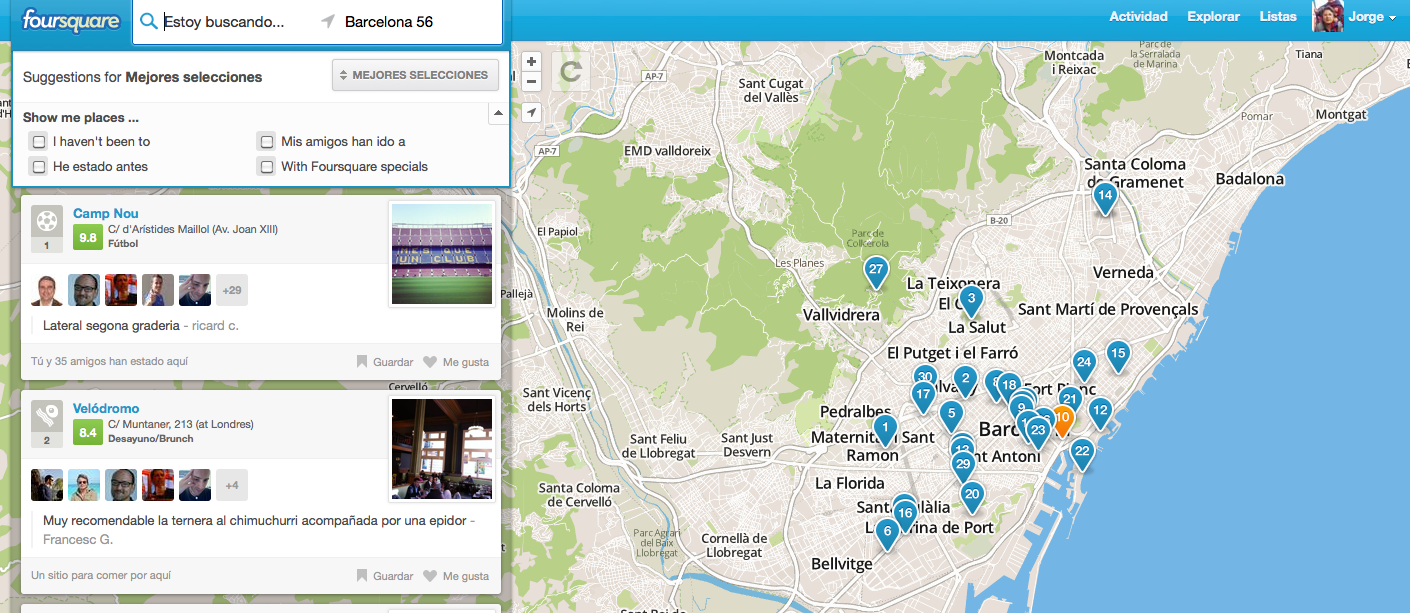
Task: Open the Jorge account dropdown arrow
Action: [x=1392, y=18]
